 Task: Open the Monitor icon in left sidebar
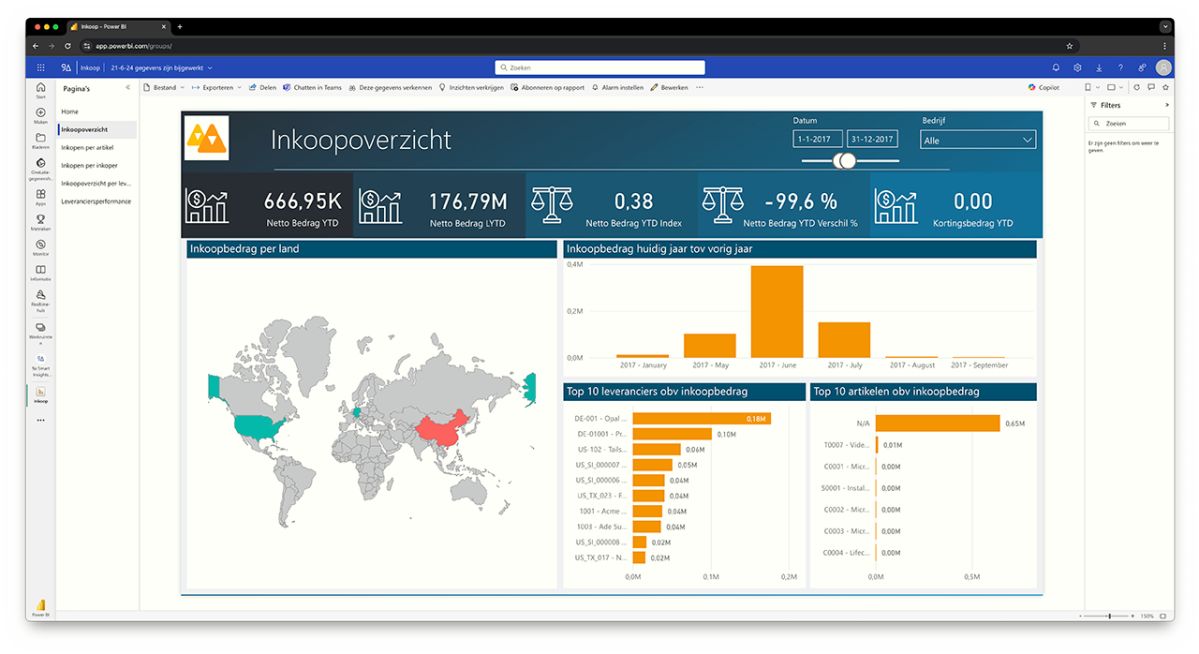click(x=41, y=246)
